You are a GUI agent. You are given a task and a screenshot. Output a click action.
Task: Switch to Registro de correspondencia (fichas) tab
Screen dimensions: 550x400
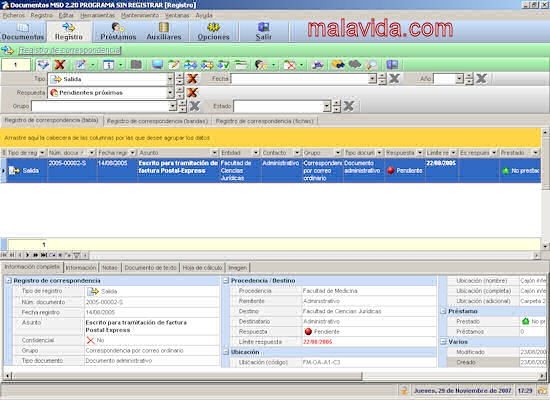264,121
